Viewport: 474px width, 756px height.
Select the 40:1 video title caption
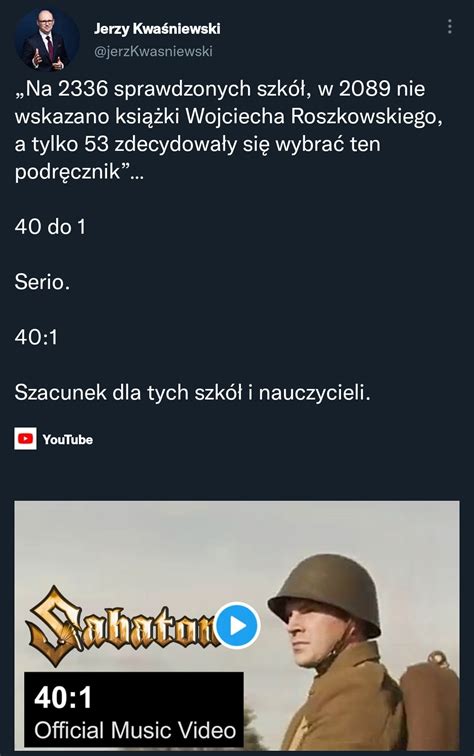tap(63, 697)
